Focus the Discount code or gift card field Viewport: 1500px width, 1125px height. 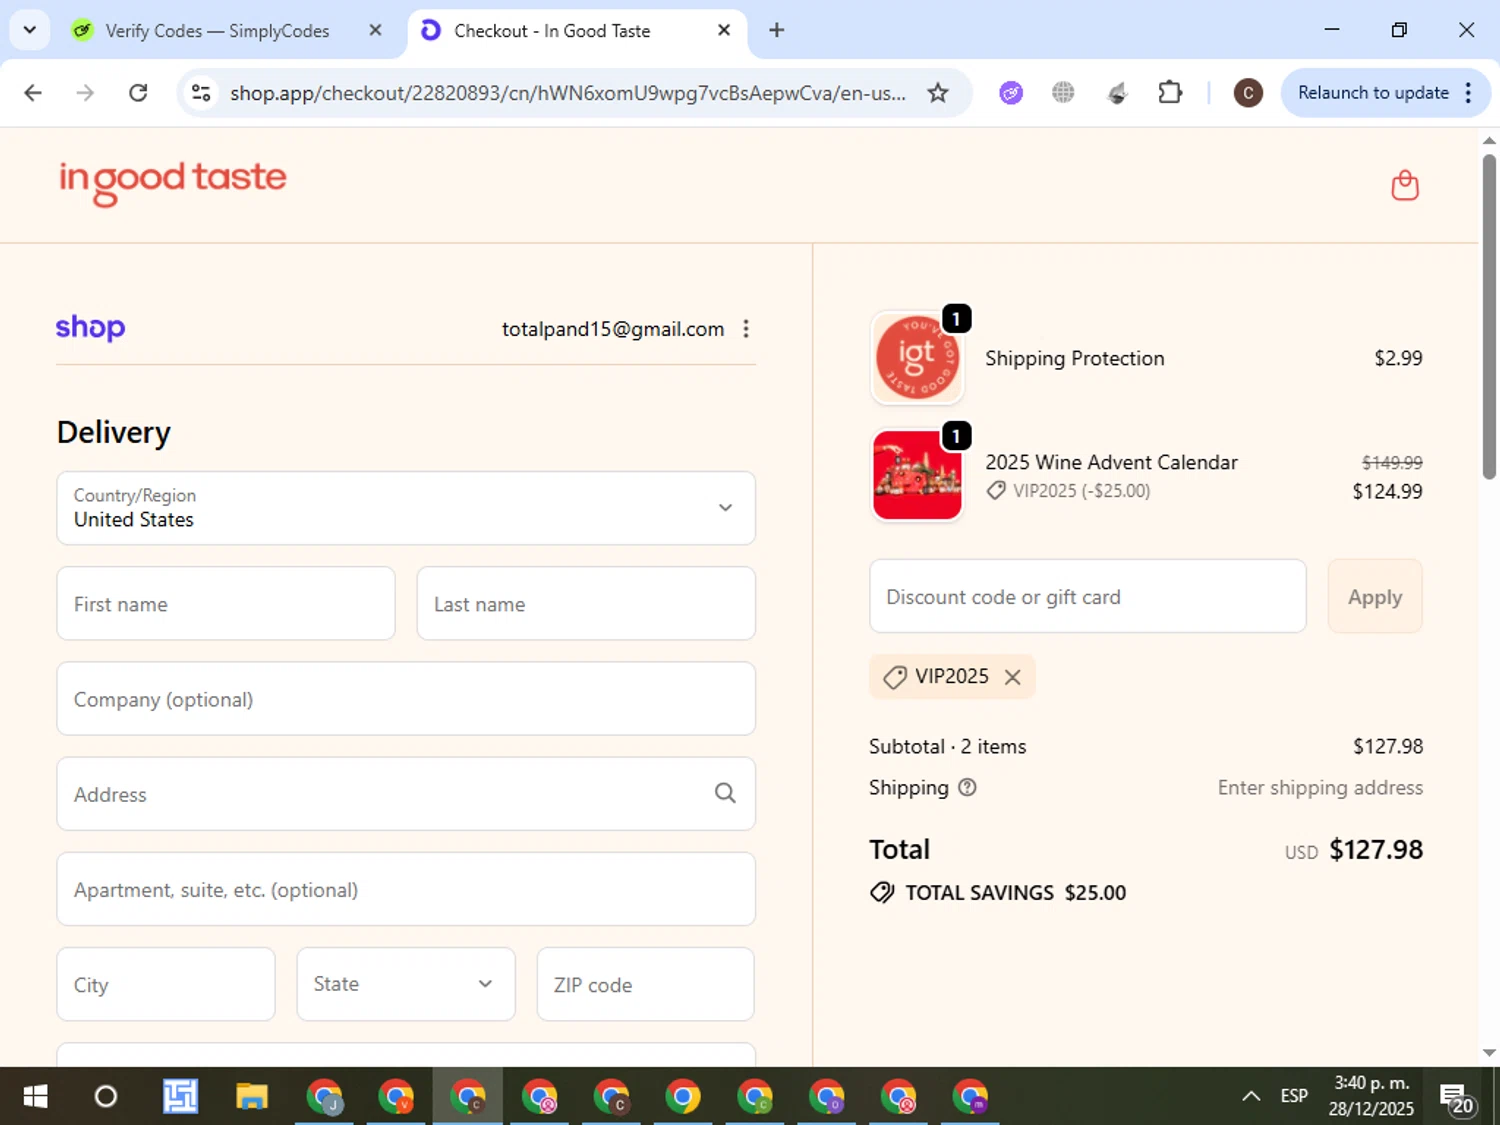tap(1088, 596)
